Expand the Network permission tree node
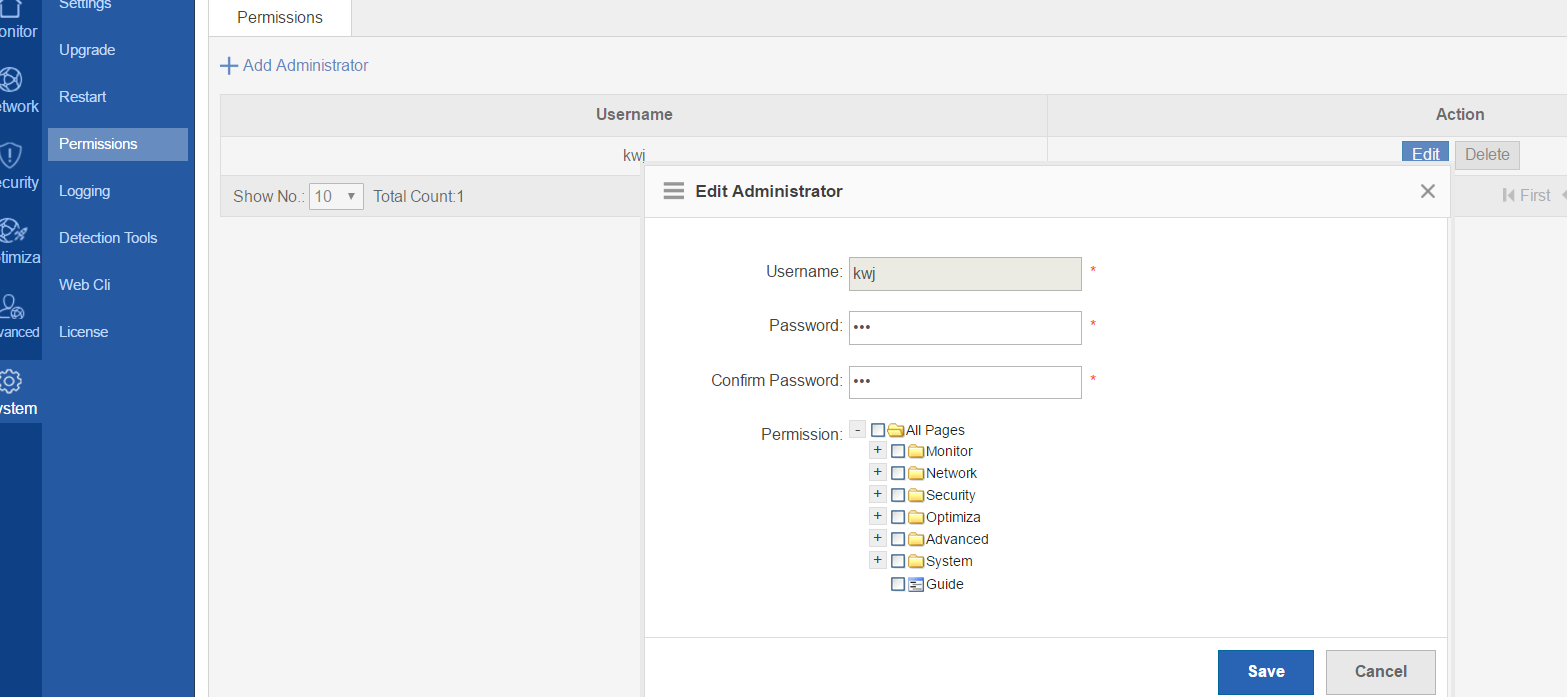This screenshot has width=1567, height=697. (877, 472)
